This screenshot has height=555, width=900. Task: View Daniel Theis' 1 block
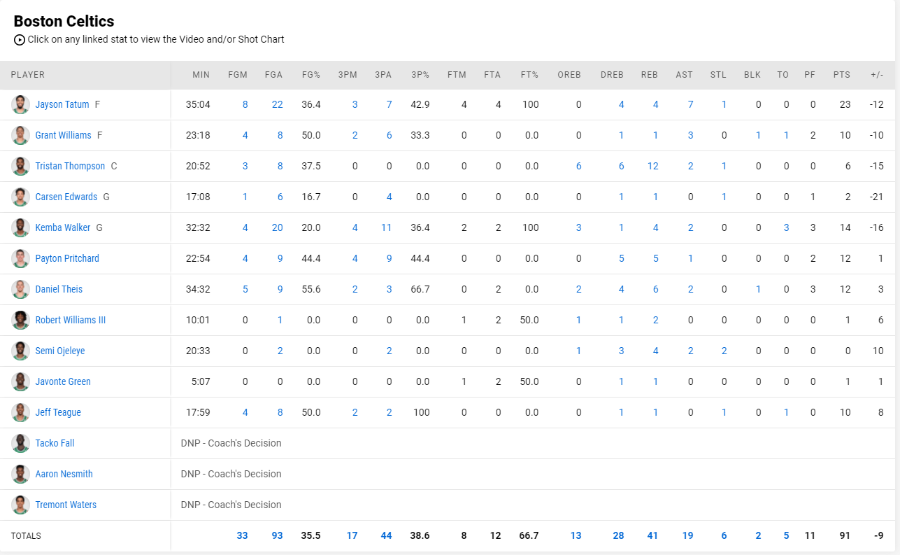click(x=758, y=289)
